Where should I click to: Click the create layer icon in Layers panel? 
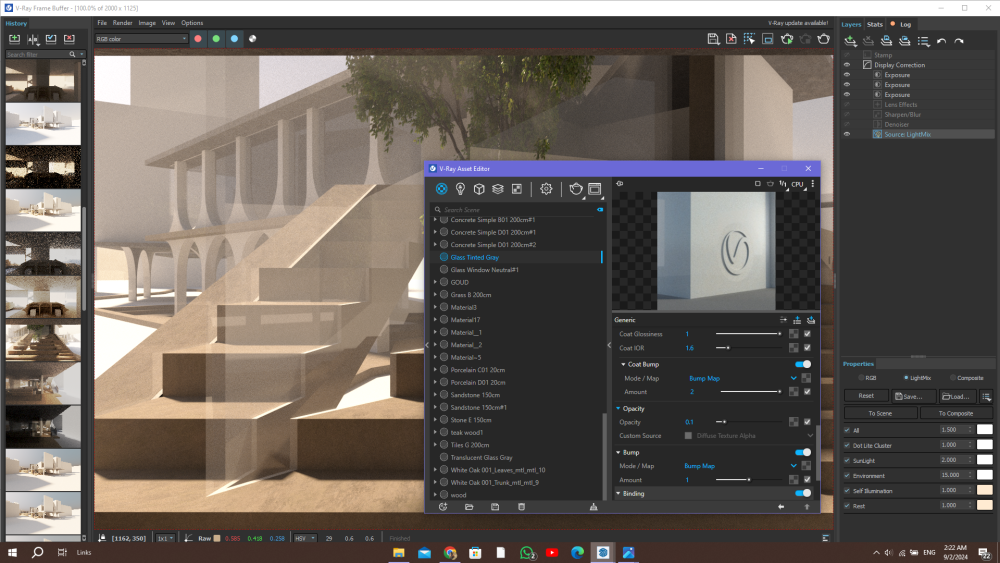[850, 41]
